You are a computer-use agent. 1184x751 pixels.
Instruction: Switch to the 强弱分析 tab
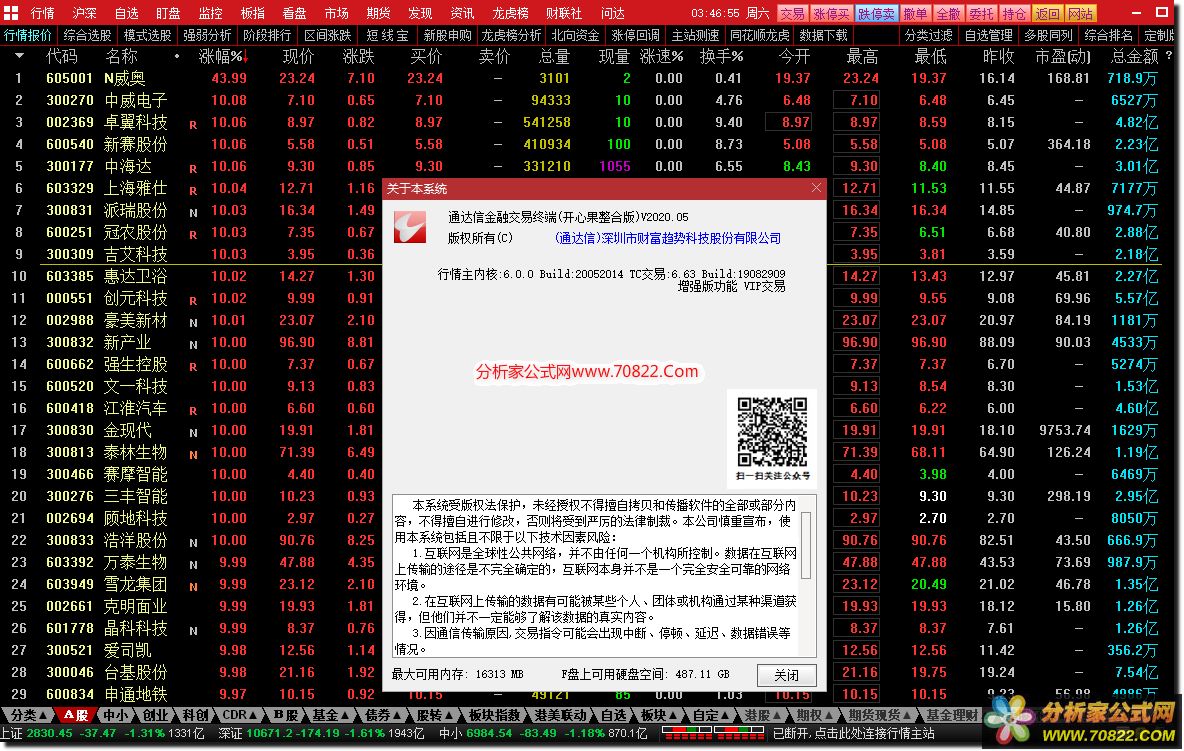point(207,35)
